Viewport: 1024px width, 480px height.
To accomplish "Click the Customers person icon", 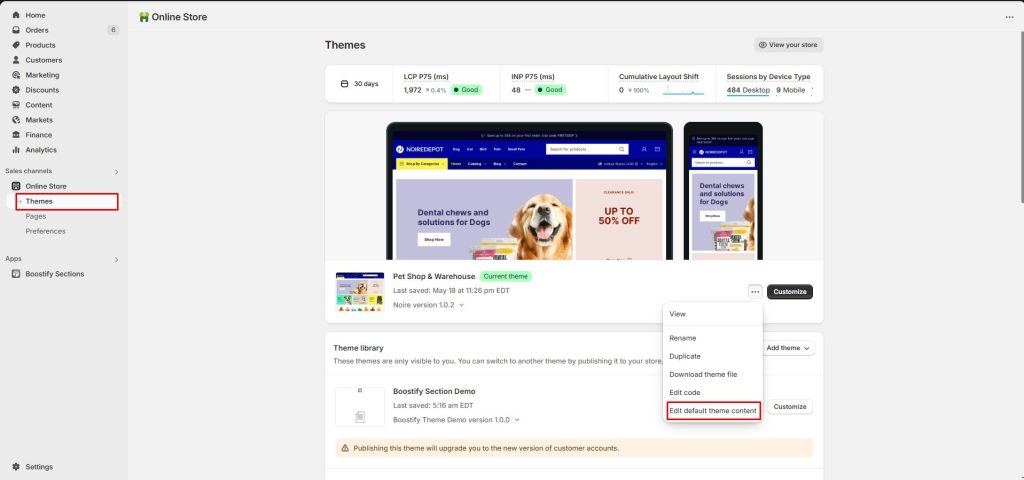I will [16, 60].
